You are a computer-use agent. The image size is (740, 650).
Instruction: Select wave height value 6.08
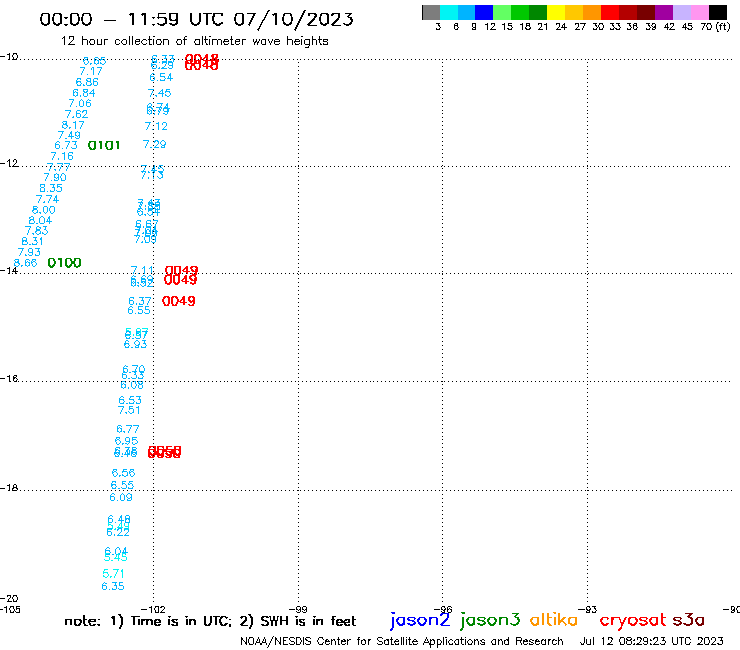click(x=132, y=385)
